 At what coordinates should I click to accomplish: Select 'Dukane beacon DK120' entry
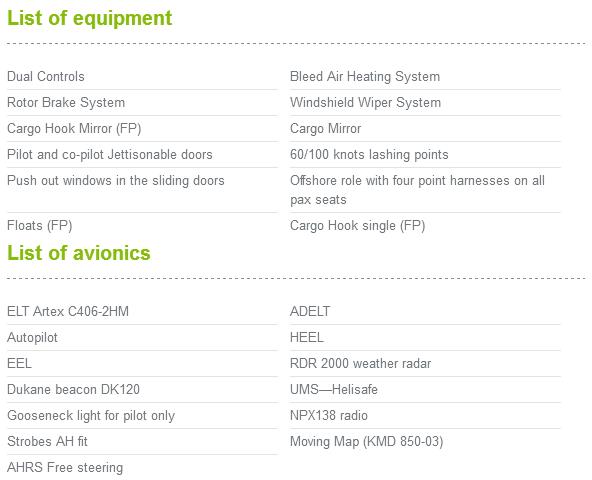click(73, 390)
